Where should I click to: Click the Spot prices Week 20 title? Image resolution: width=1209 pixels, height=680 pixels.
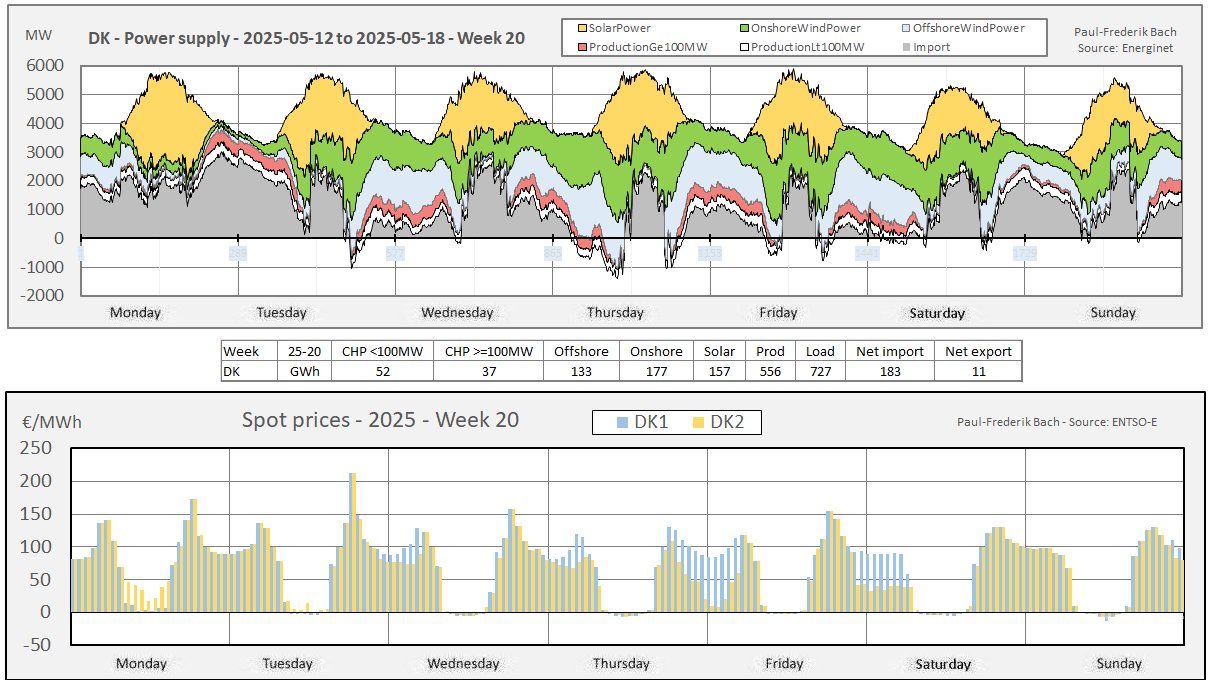[x=380, y=420]
